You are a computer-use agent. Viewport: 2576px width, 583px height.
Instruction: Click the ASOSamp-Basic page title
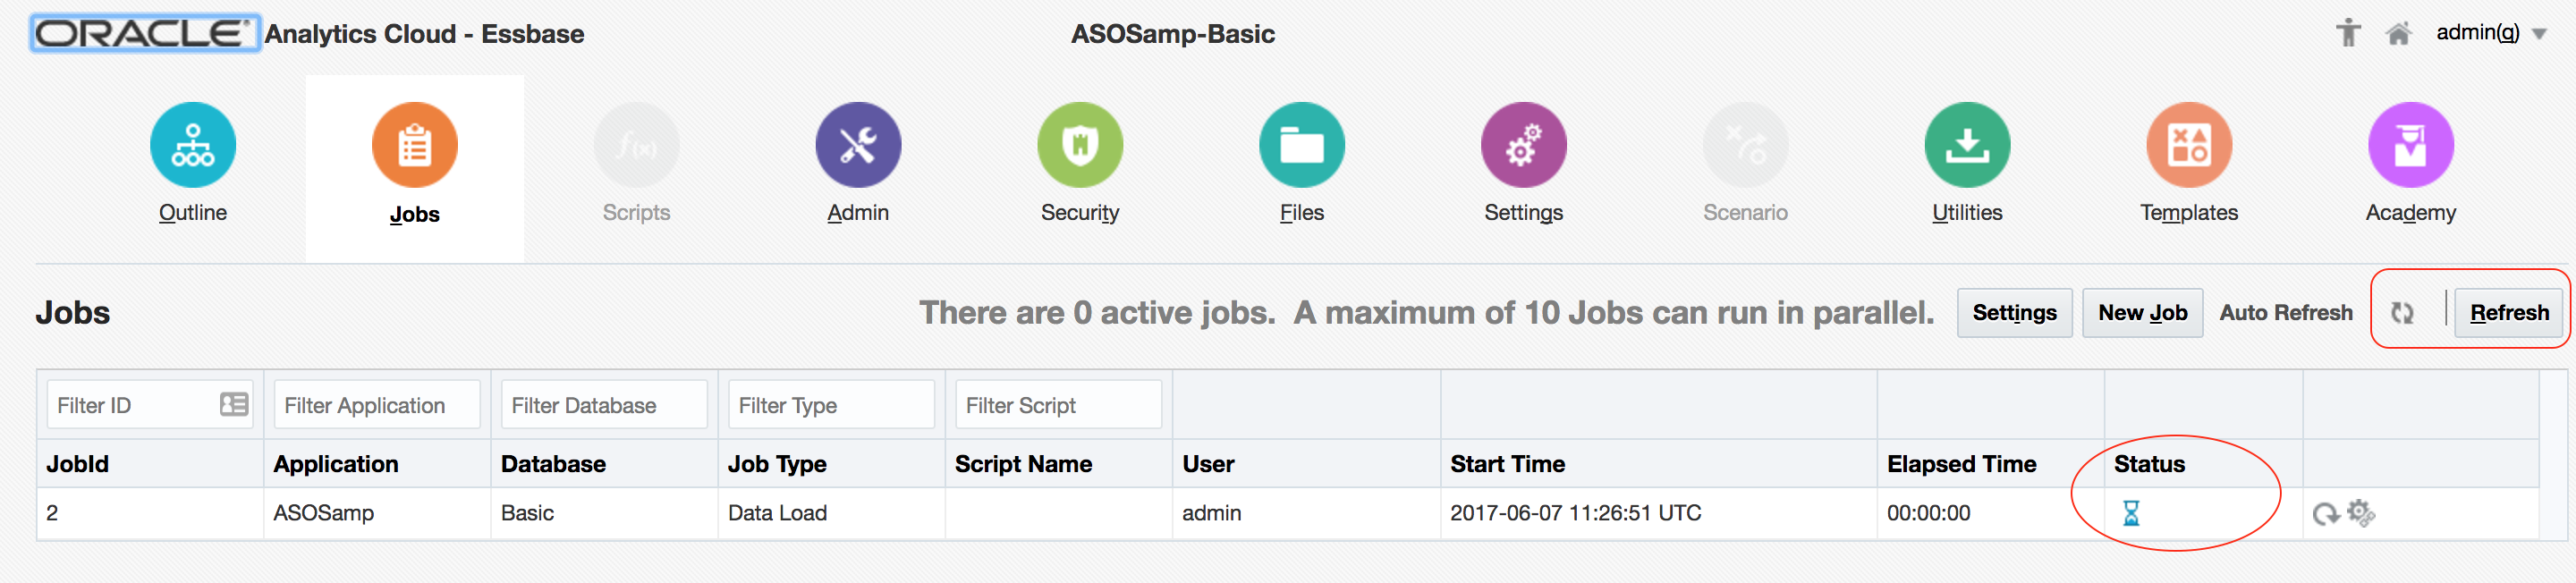pyautogui.click(x=1173, y=34)
